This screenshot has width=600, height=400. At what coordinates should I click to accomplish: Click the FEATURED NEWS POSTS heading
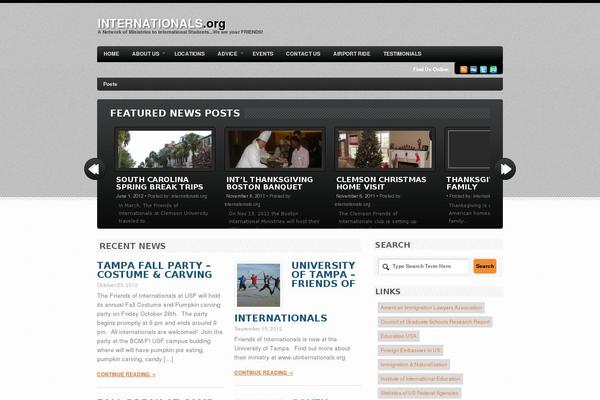pyautogui.click(x=175, y=113)
